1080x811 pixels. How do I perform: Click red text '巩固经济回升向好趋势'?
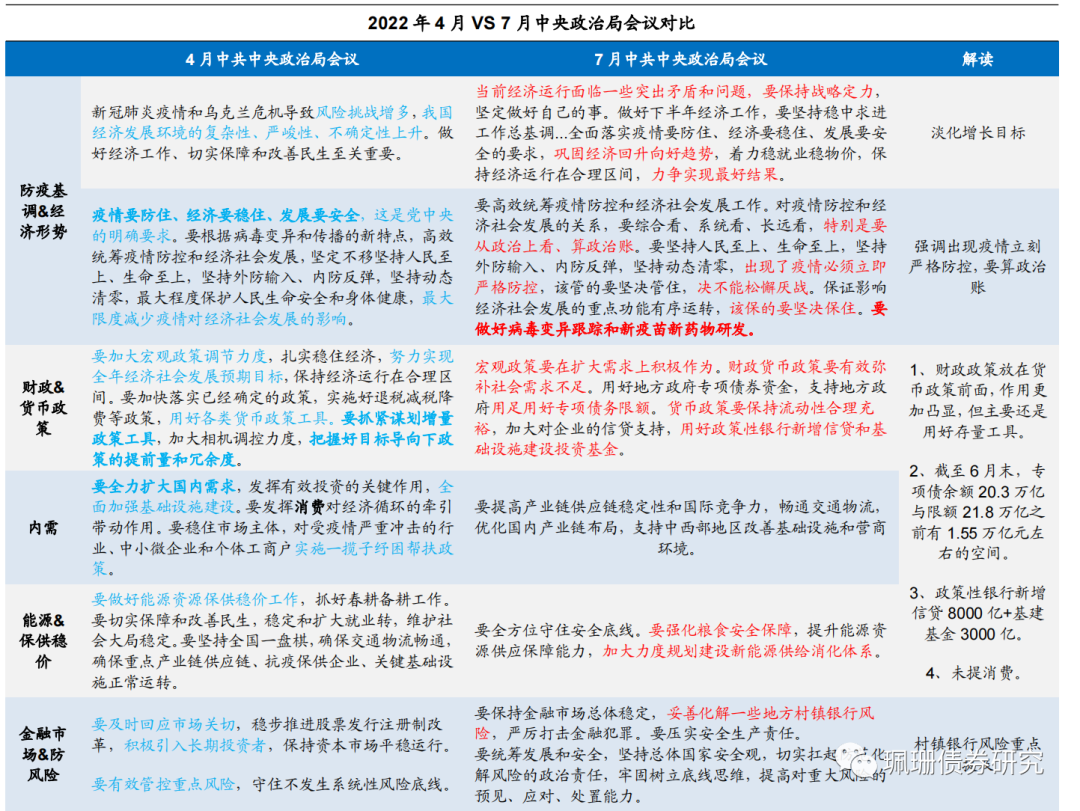[634, 154]
